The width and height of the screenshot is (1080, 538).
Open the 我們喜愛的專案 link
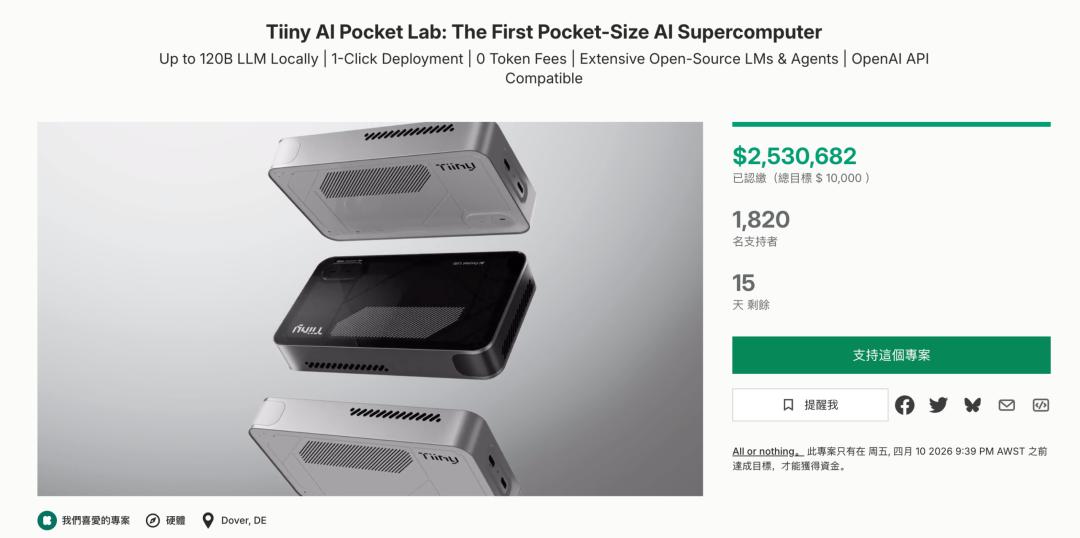point(95,520)
